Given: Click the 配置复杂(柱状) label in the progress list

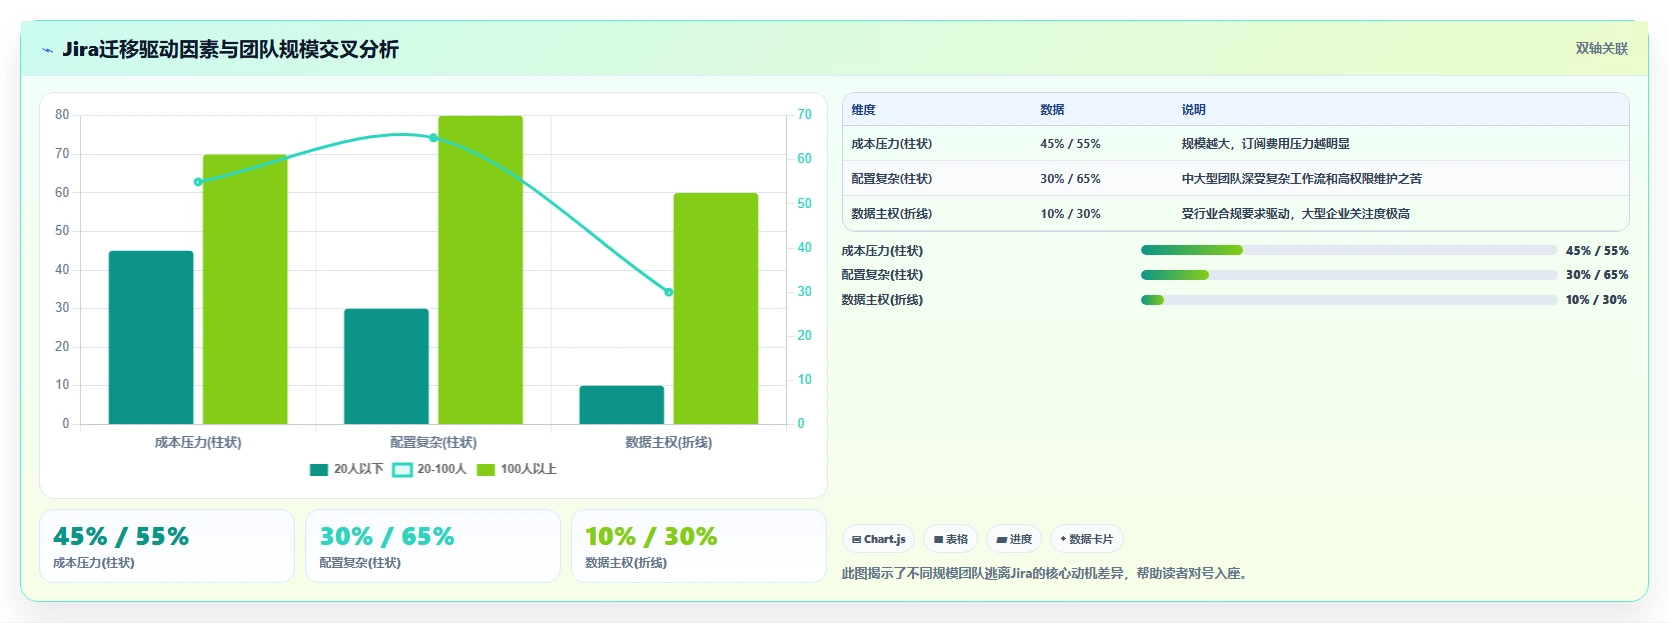Looking at the screenshot, I should coord(882,275).
